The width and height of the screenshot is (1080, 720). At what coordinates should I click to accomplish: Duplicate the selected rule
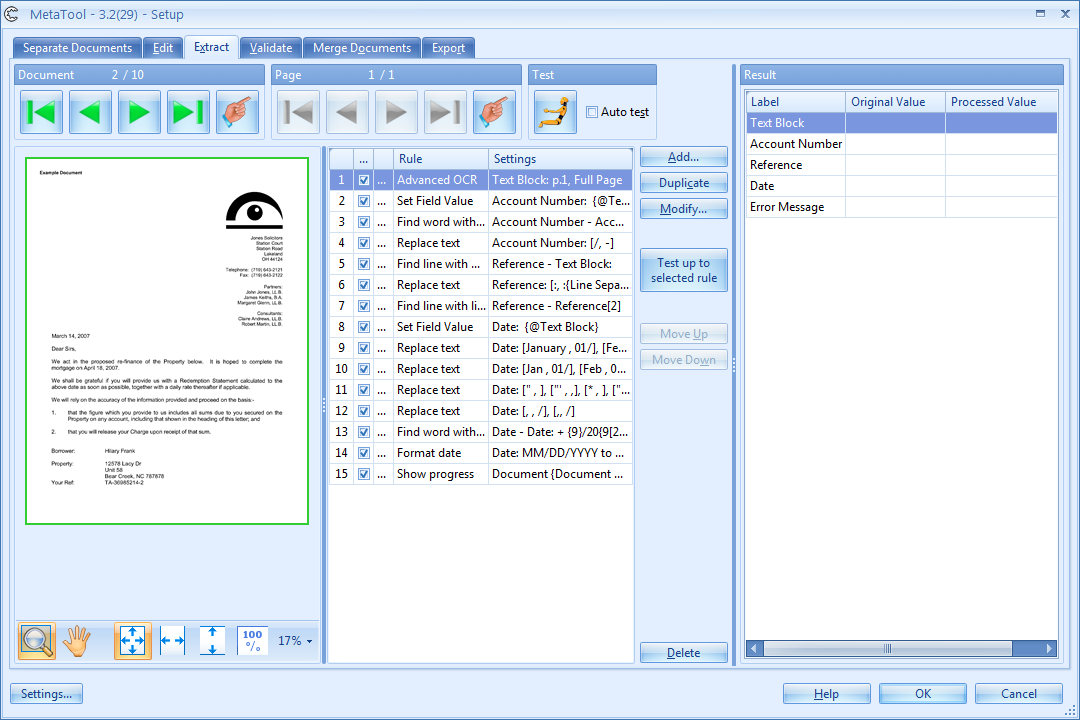click(683, 183)
